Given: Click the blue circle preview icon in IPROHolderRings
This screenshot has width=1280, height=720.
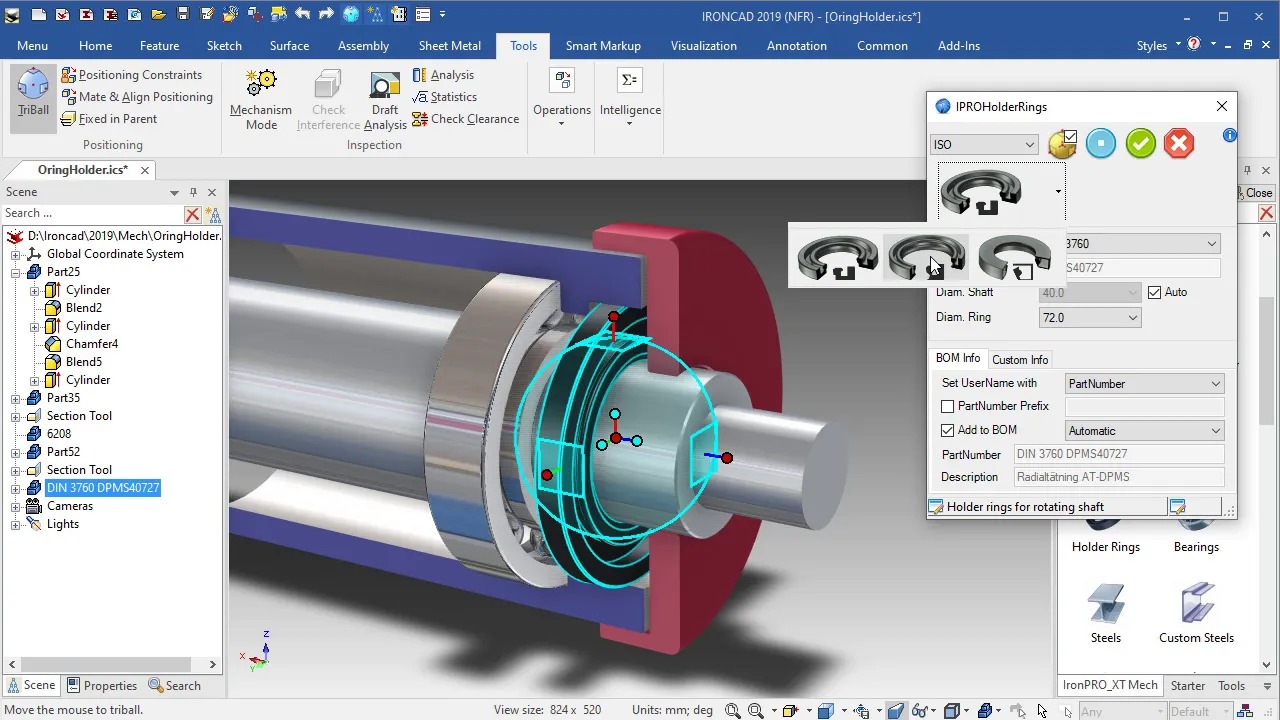Looking at the screenshot, I should pyautogui.click(x=1101, y=143).
